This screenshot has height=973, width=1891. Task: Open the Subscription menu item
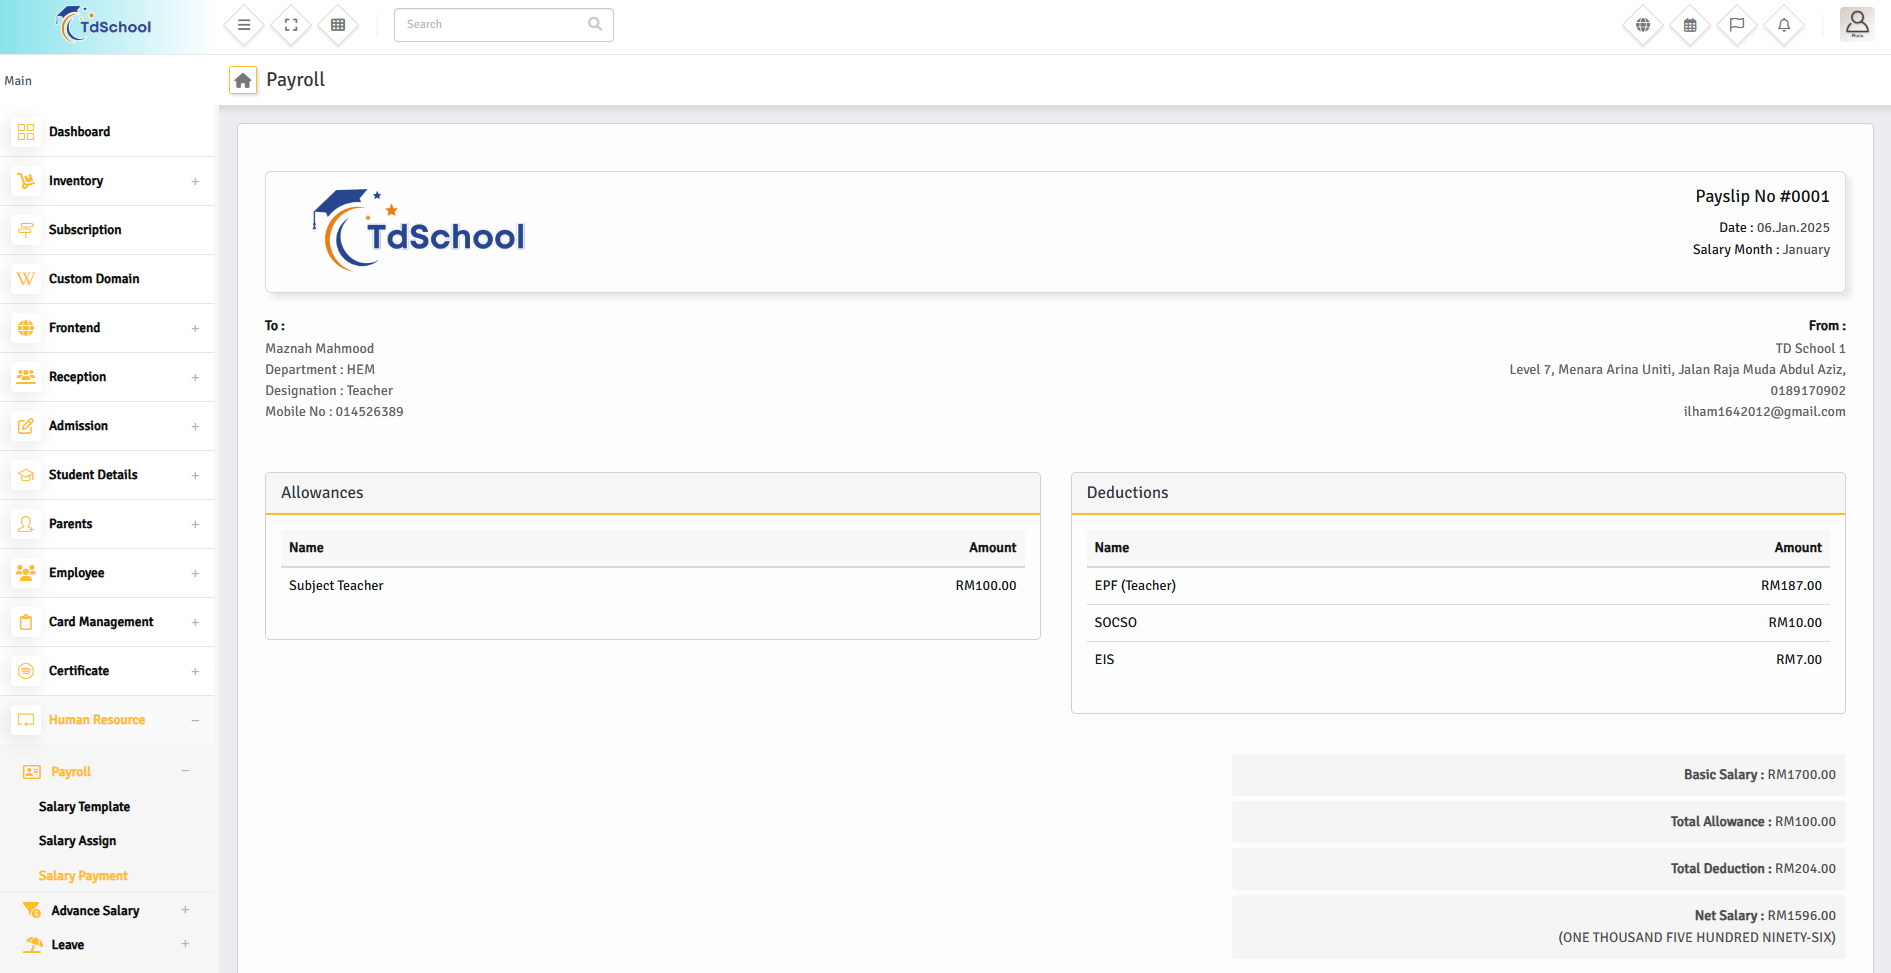85,230
